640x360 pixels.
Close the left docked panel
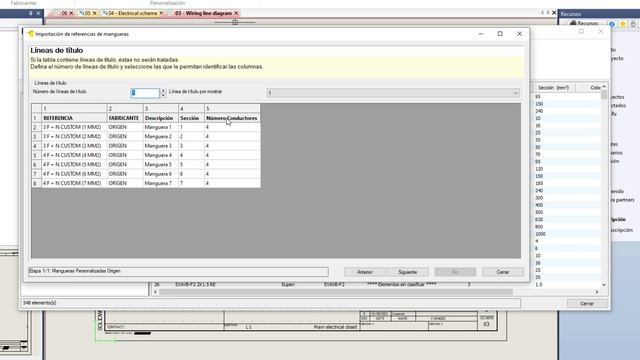point(38,13)
